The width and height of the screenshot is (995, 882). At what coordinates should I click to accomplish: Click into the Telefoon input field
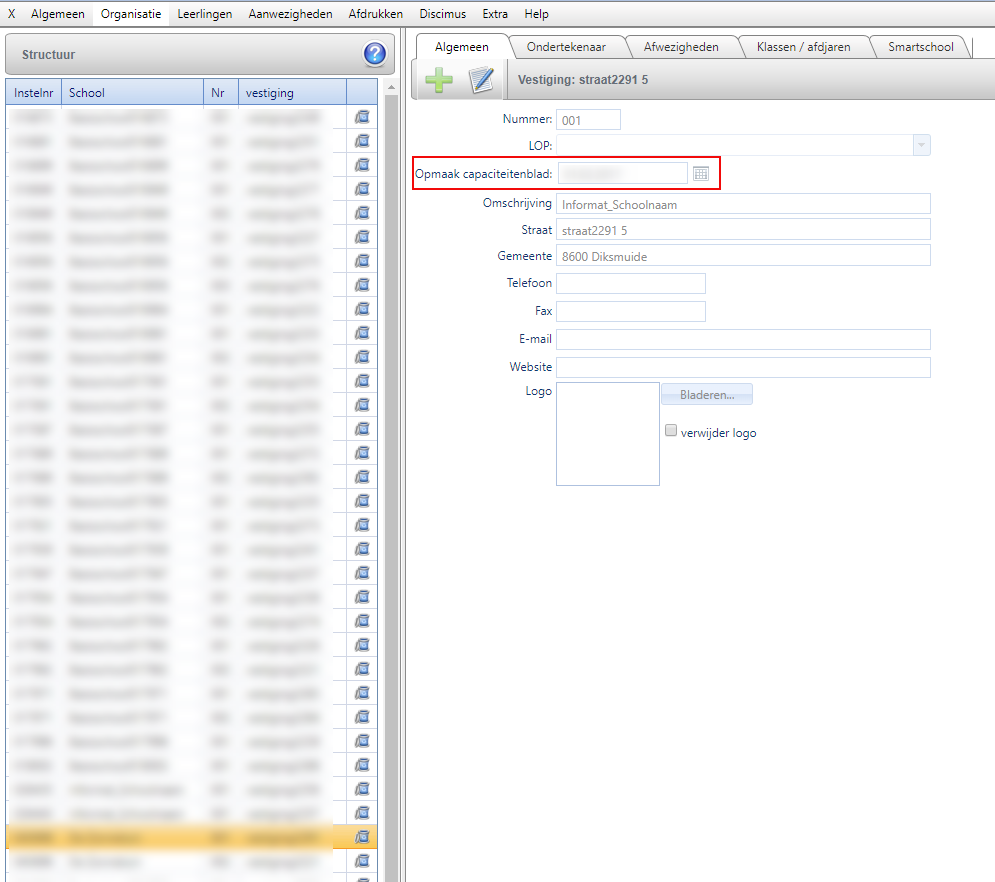[x=631, y=284]
